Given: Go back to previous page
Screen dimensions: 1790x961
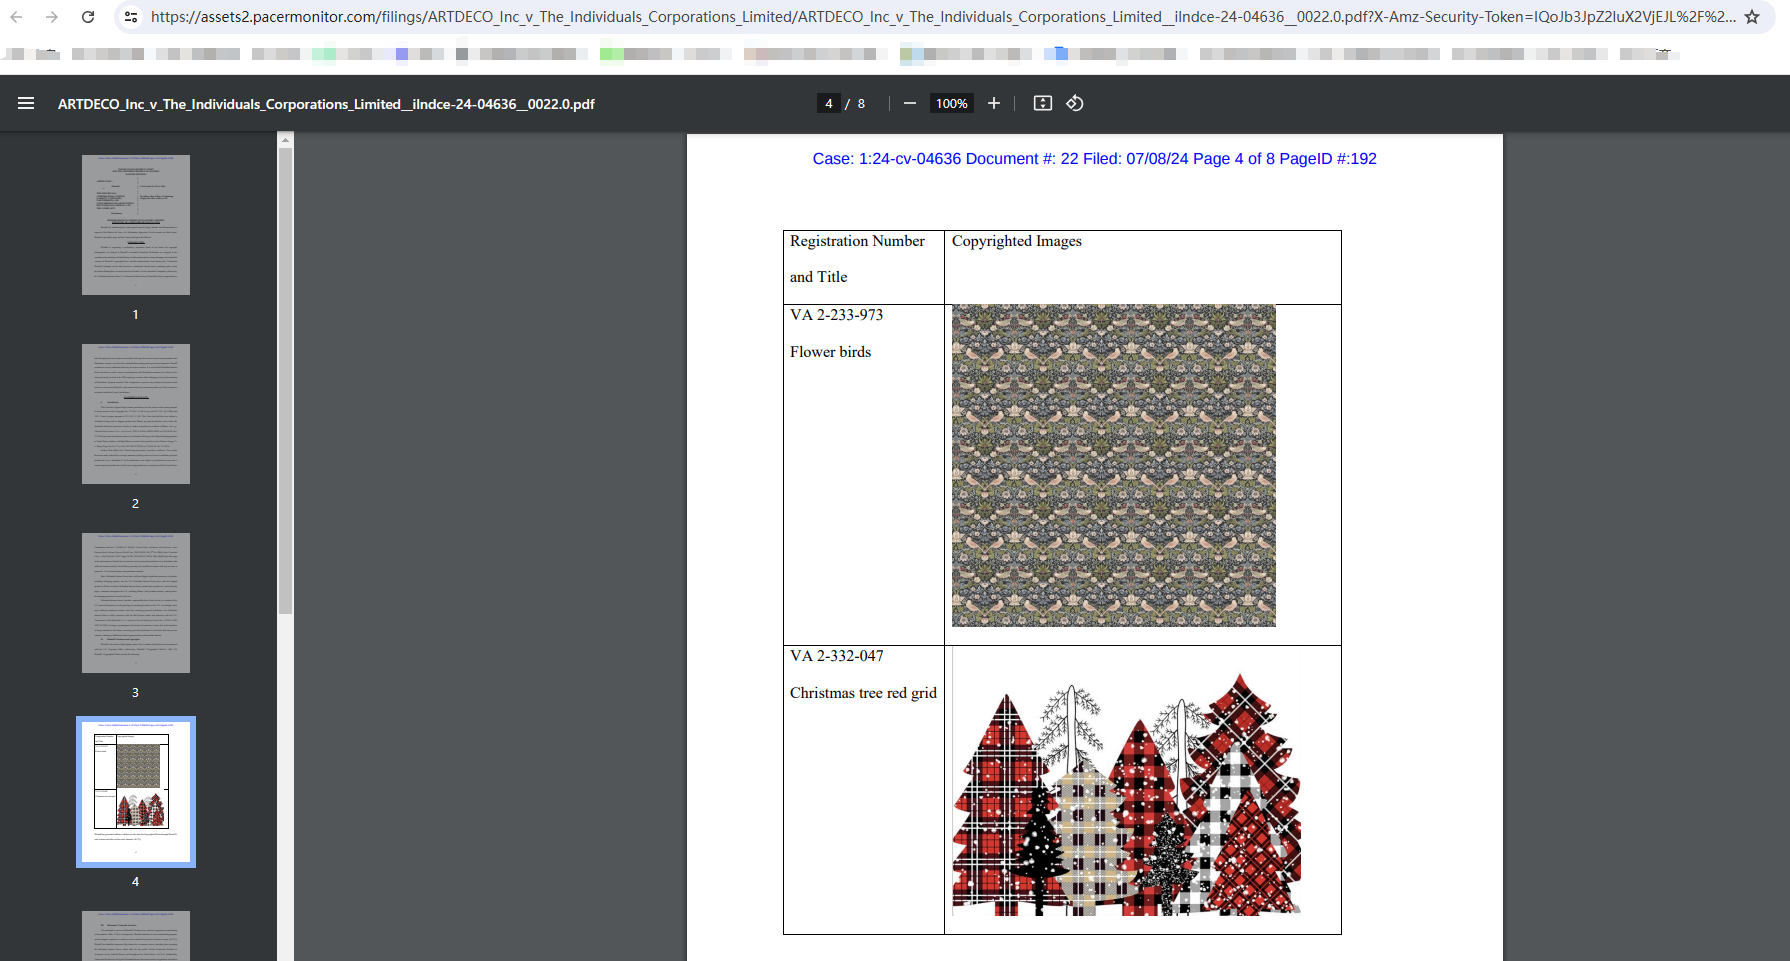Looking at the screenshot, I should pyautogui.click(x=17, y=17).
